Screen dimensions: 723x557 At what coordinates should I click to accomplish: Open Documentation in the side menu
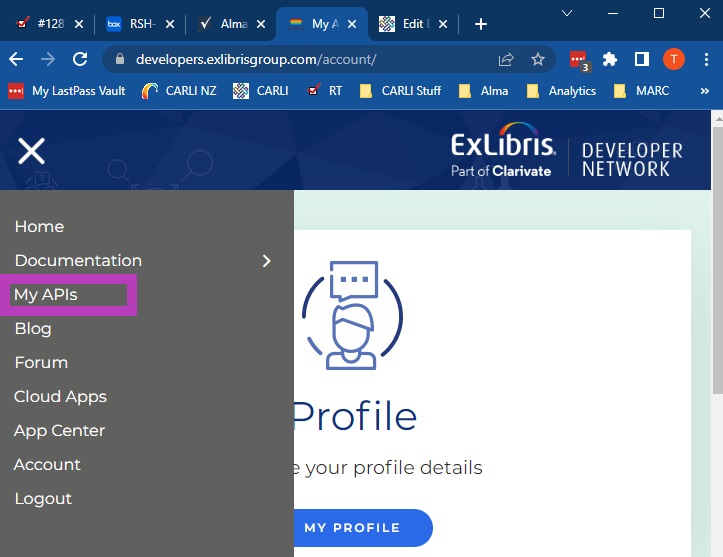[x=78, y=261]
